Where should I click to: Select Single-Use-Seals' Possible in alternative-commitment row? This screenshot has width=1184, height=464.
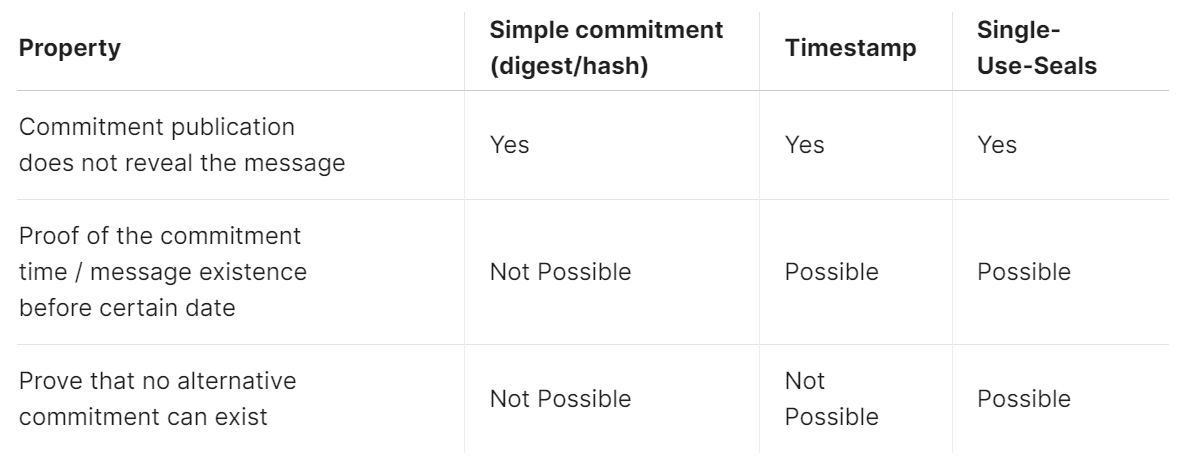1023,399
